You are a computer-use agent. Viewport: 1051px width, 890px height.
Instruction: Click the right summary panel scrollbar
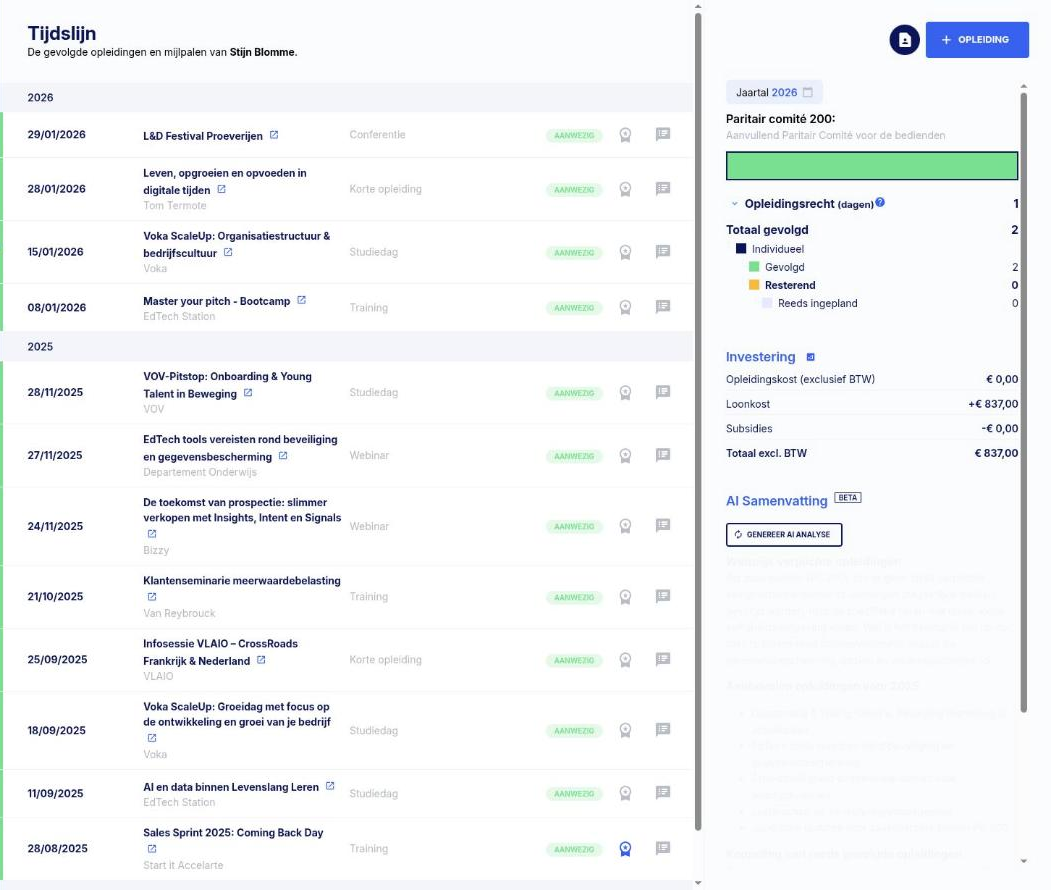pos(1024,402)
